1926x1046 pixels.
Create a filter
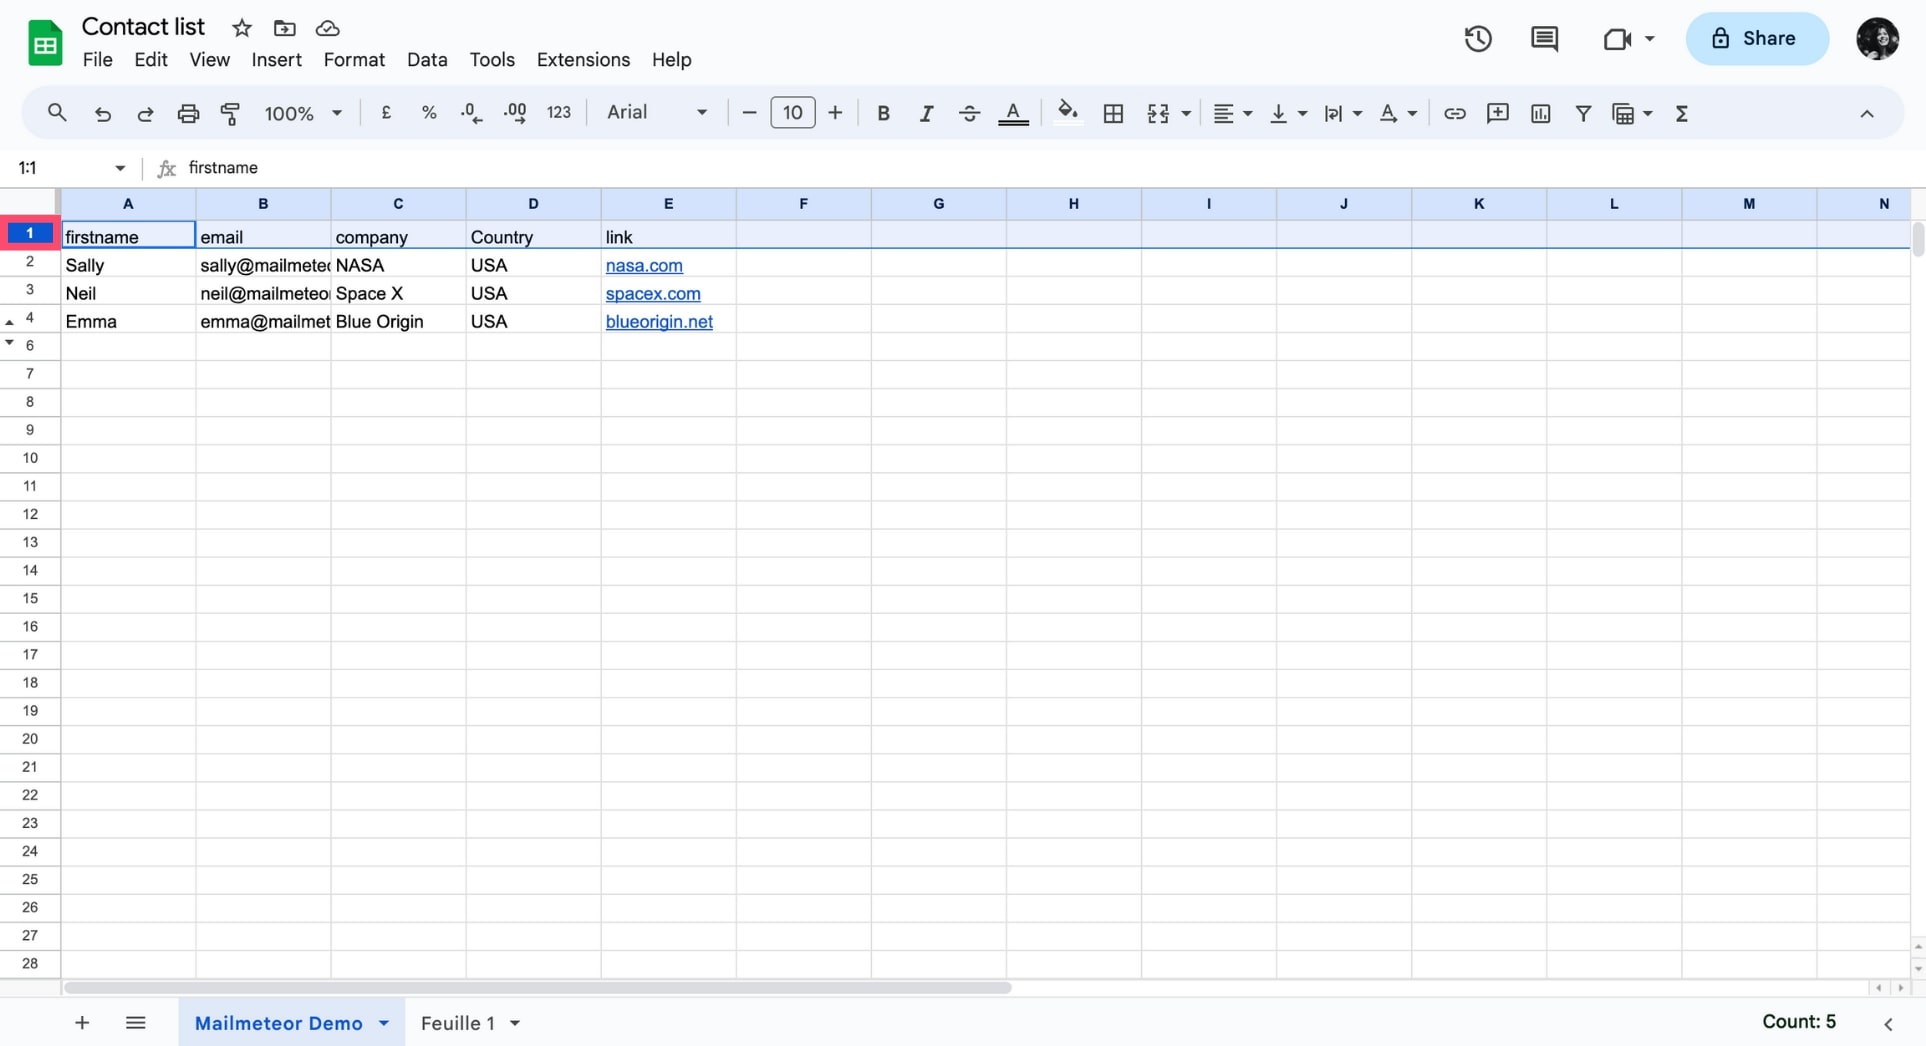[x=1583, y=114]
